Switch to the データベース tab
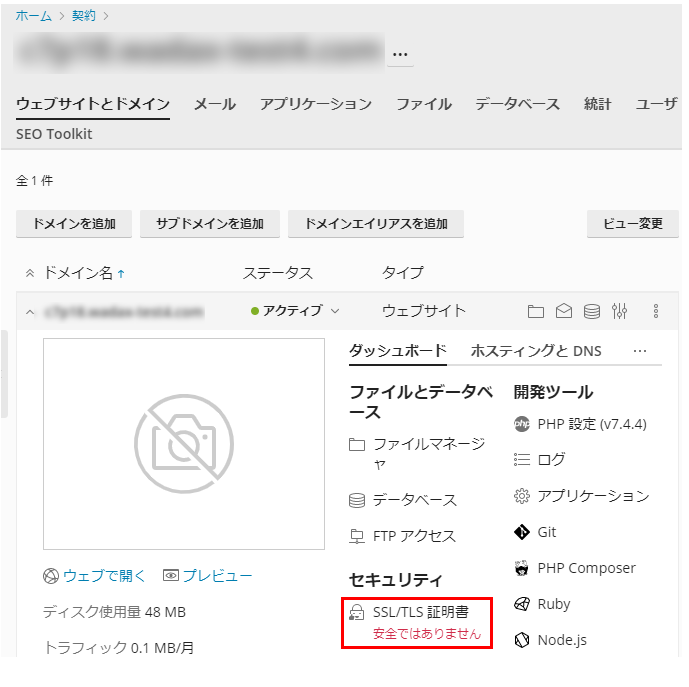This screenshot has height=687, width=689. point(518,104)
